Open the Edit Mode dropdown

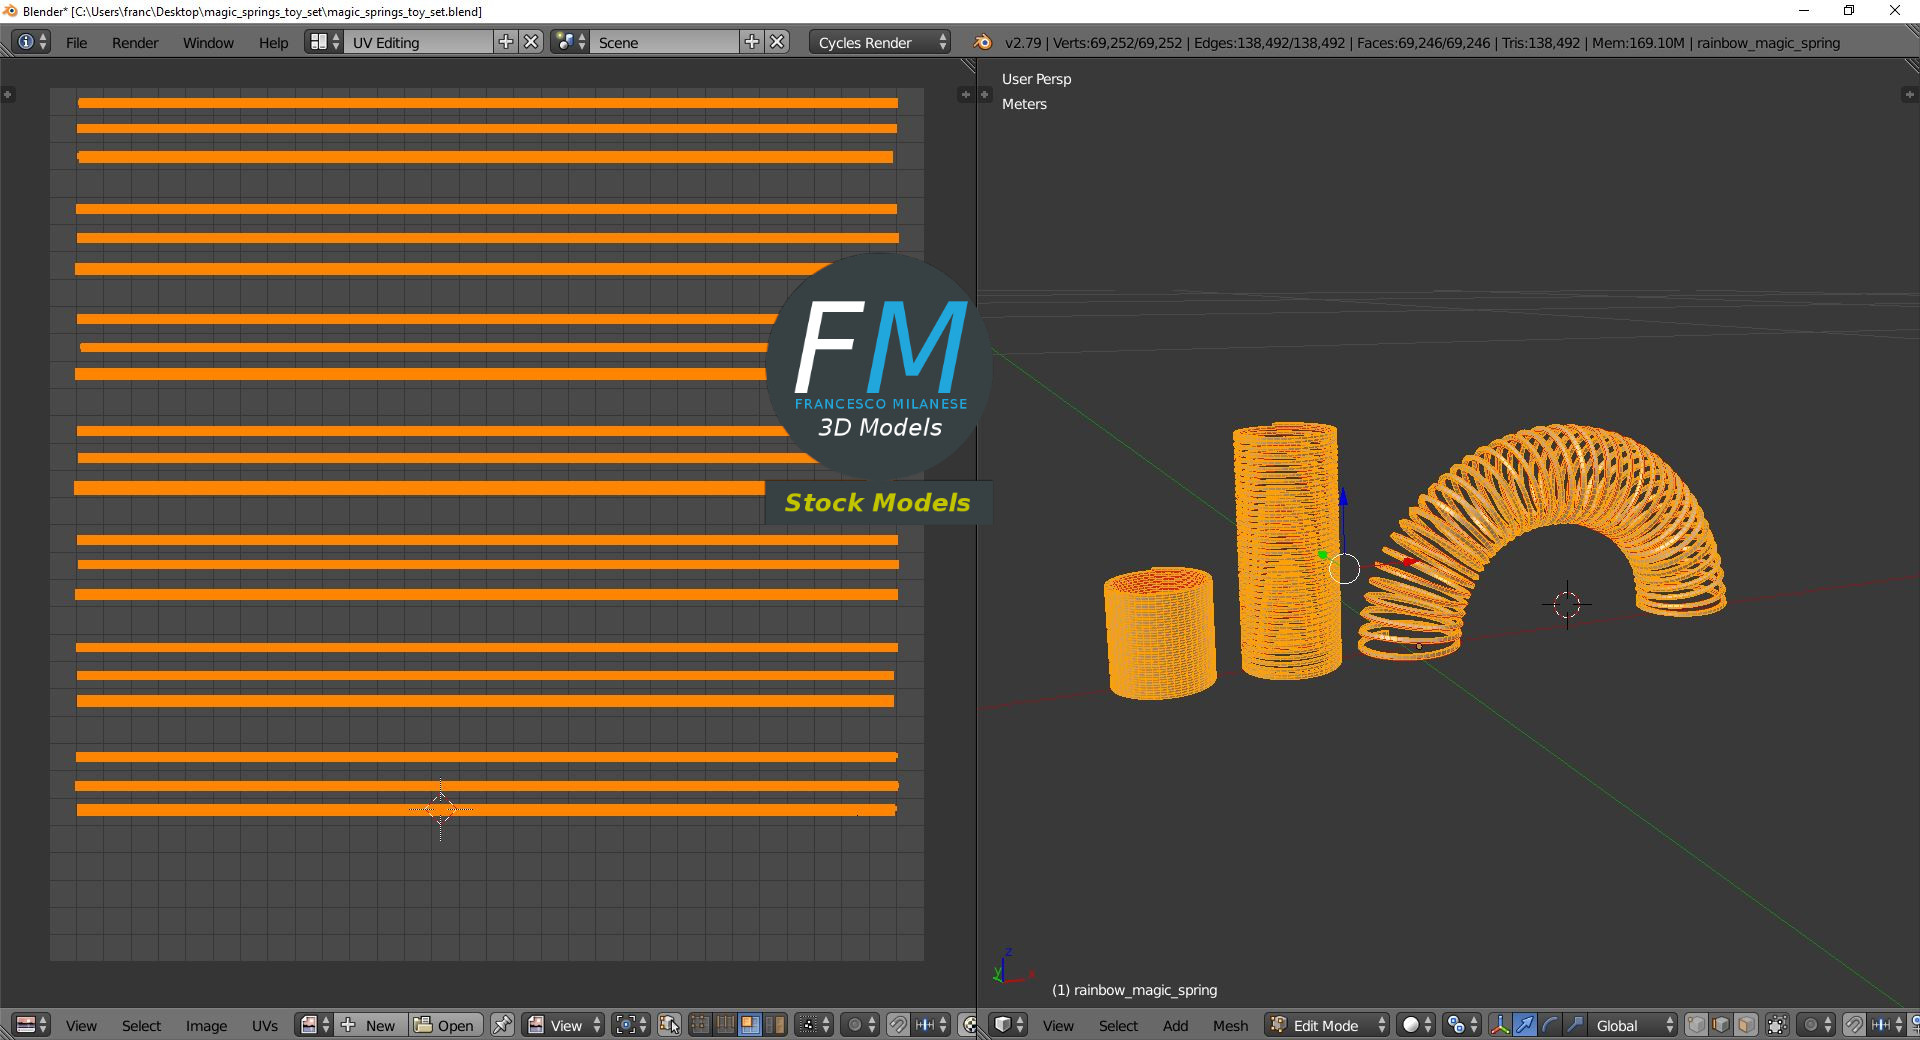pos(1327,1025)
